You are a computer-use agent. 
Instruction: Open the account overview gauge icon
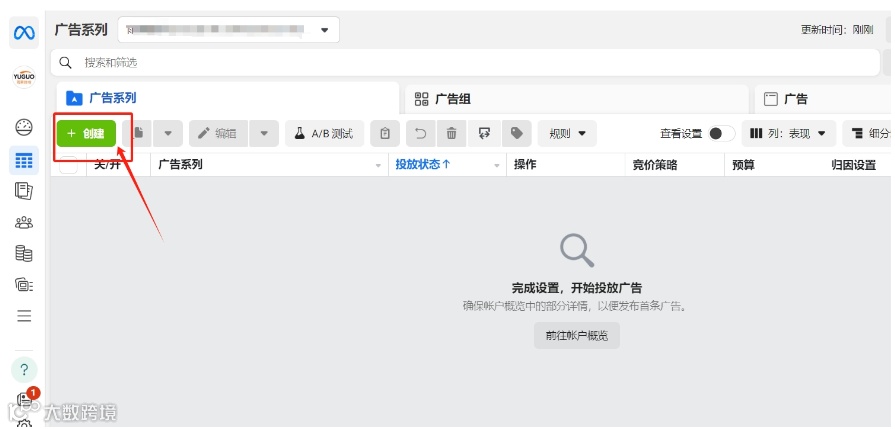[x=24, y=127]
